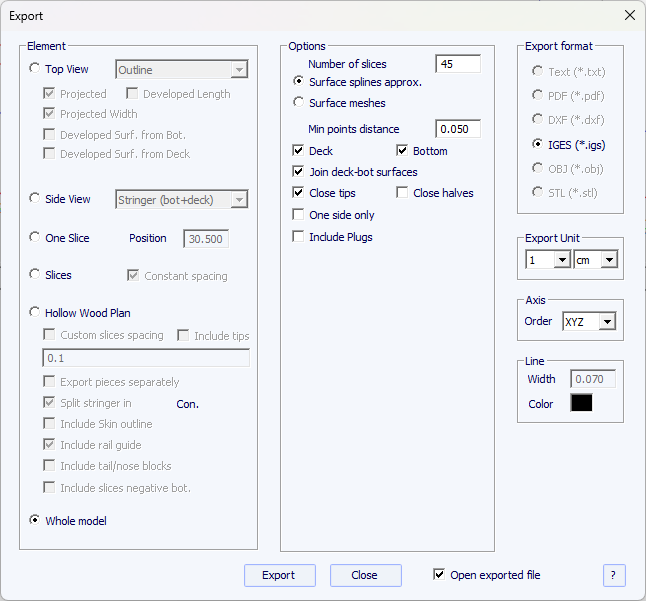The height and width of the screenshot is (601, 646).
Task: Toggle the Include Plugs checkbox
Action: pos(298,237)
